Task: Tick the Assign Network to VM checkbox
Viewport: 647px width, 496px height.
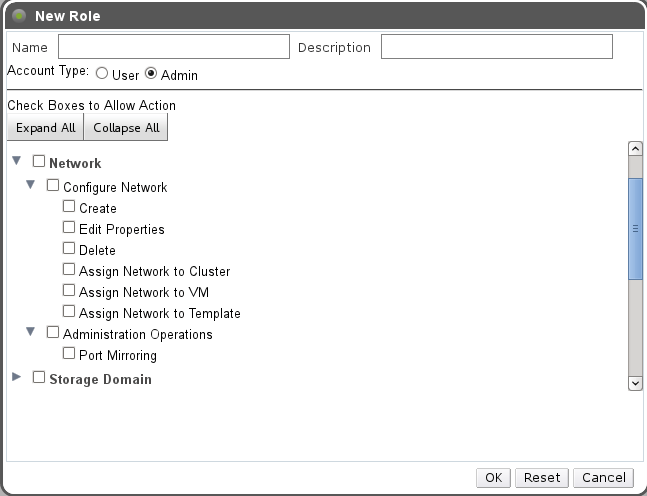Action: click(69, 291)
